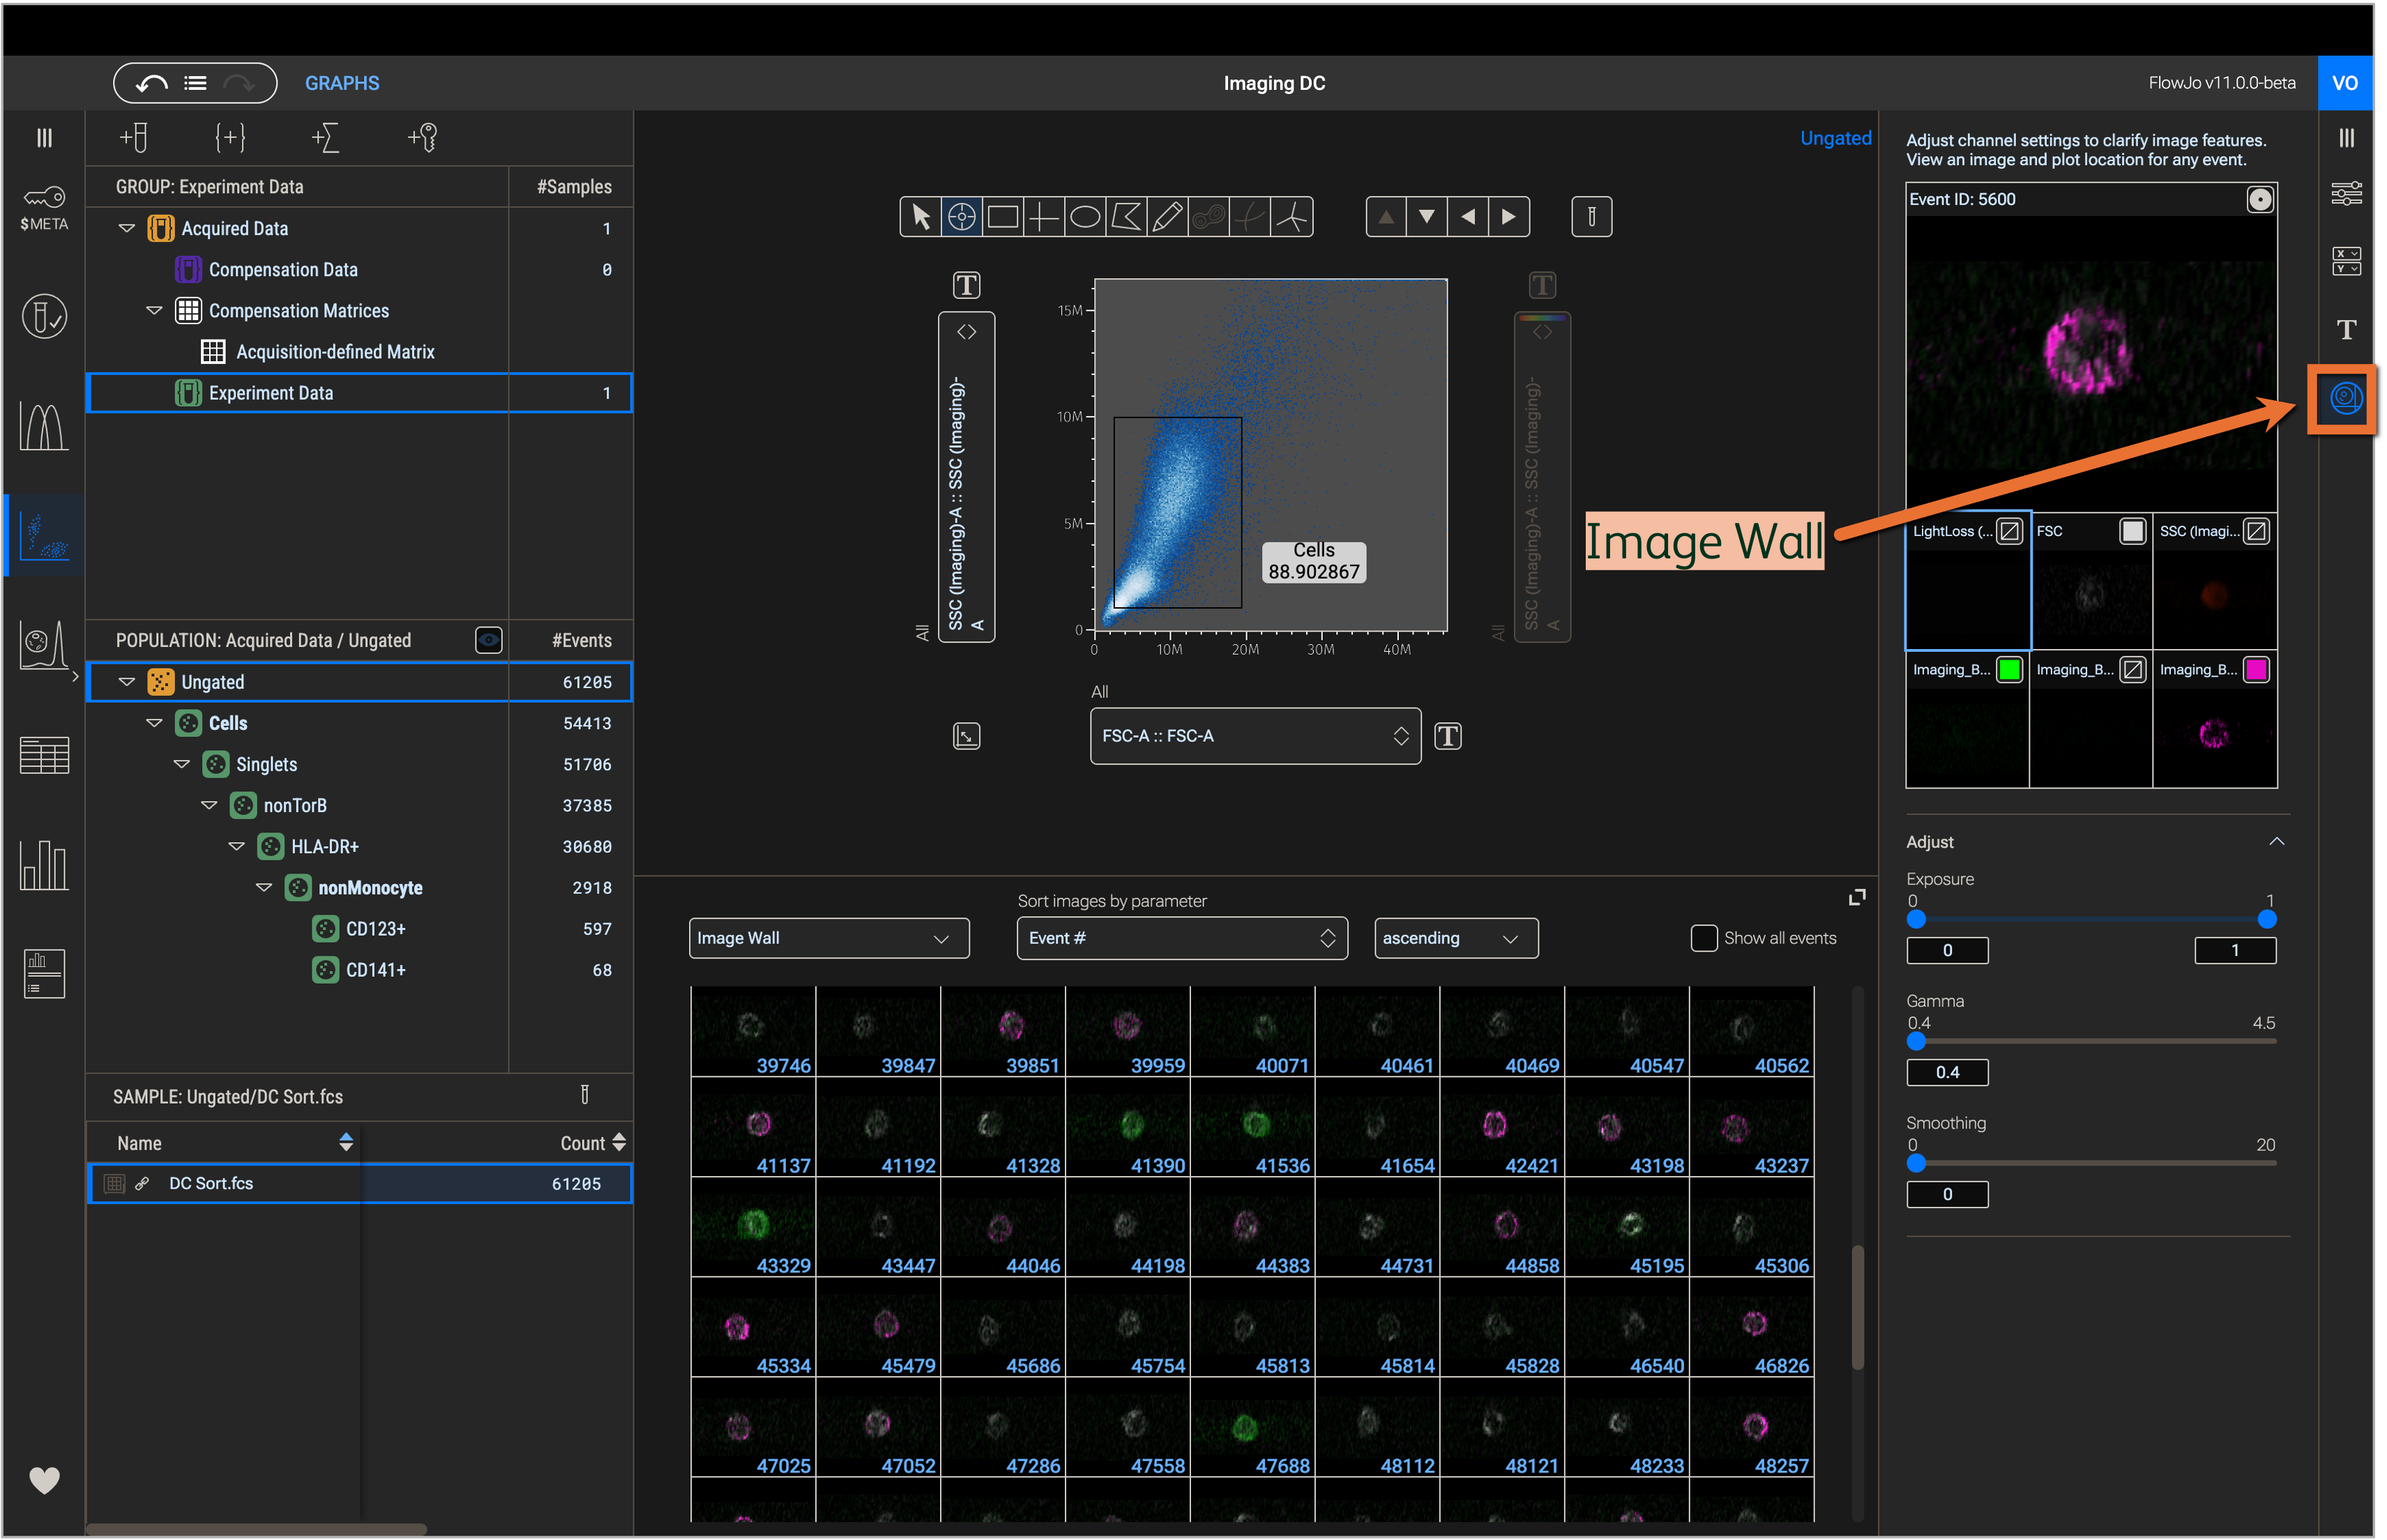2387x1540 pixels.
Task: Select the quadrant crosshair gate tool
Action: [1044, 217]
